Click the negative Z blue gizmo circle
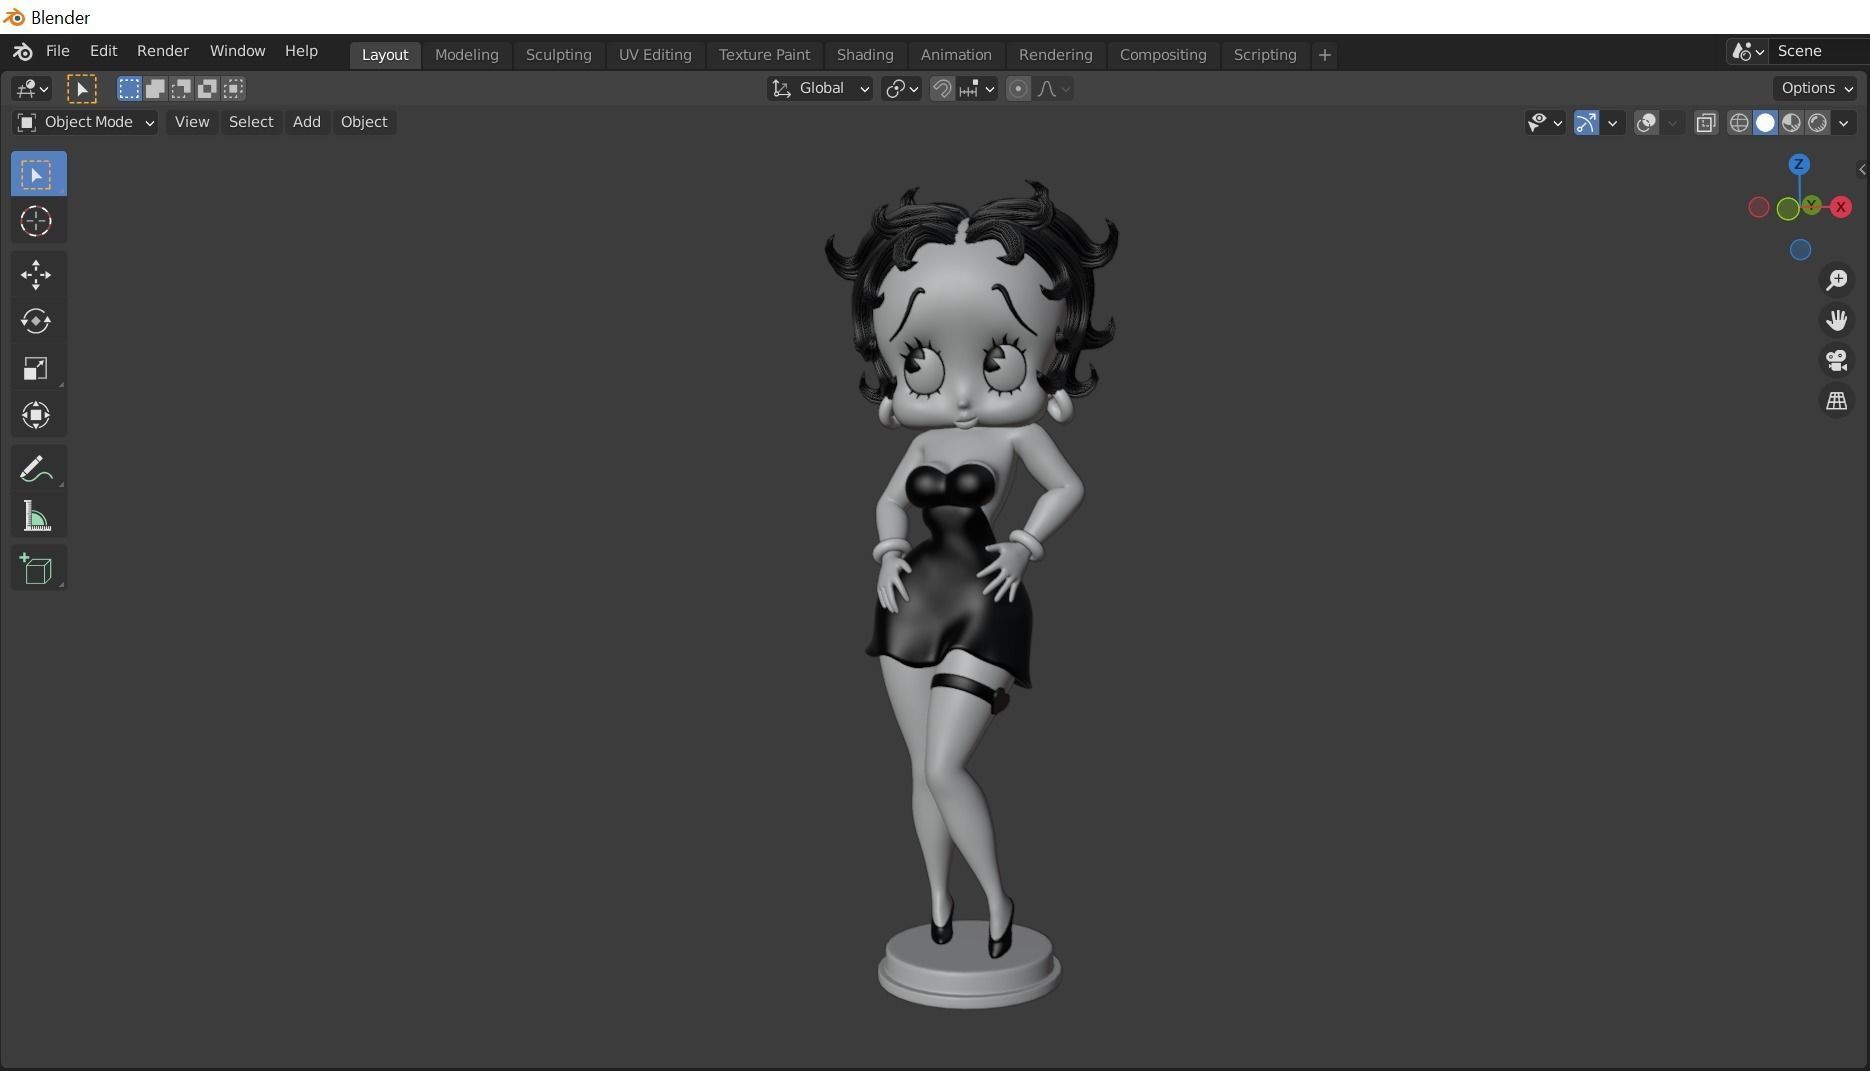 click(1800, 250)
